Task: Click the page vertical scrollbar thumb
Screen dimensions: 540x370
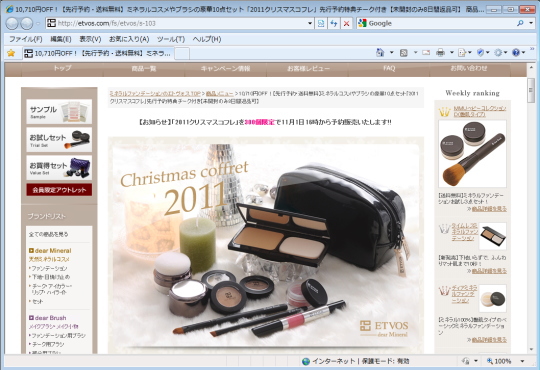Action: coord(531,90)
